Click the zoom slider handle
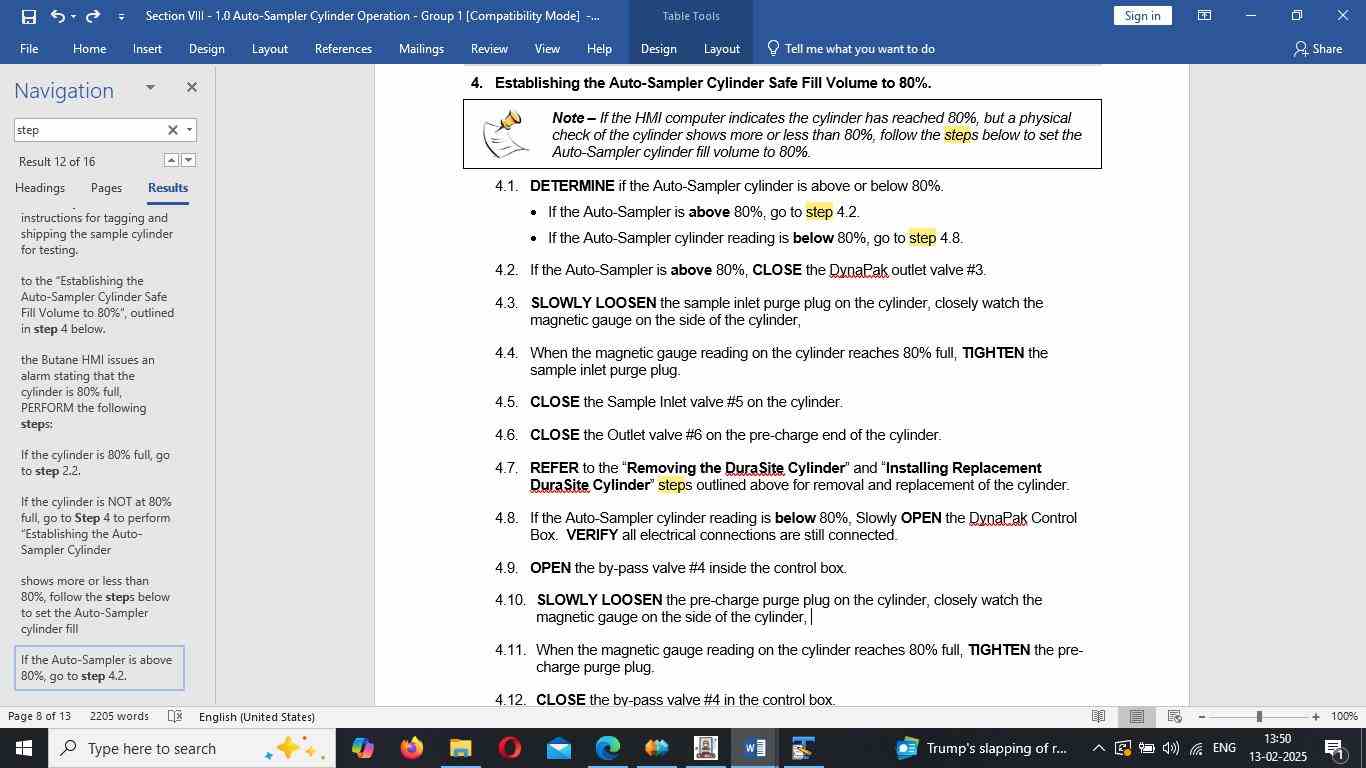 1259,717
